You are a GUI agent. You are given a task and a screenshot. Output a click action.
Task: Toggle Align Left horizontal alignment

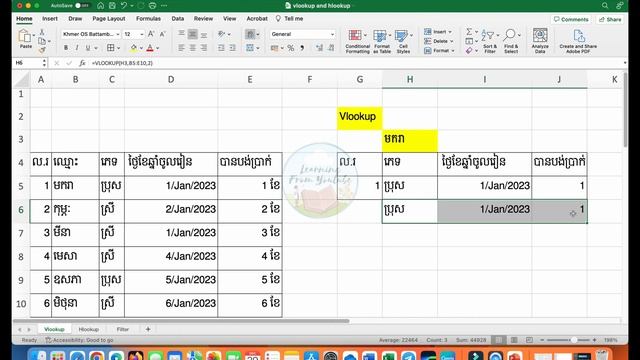pos(181,48)
